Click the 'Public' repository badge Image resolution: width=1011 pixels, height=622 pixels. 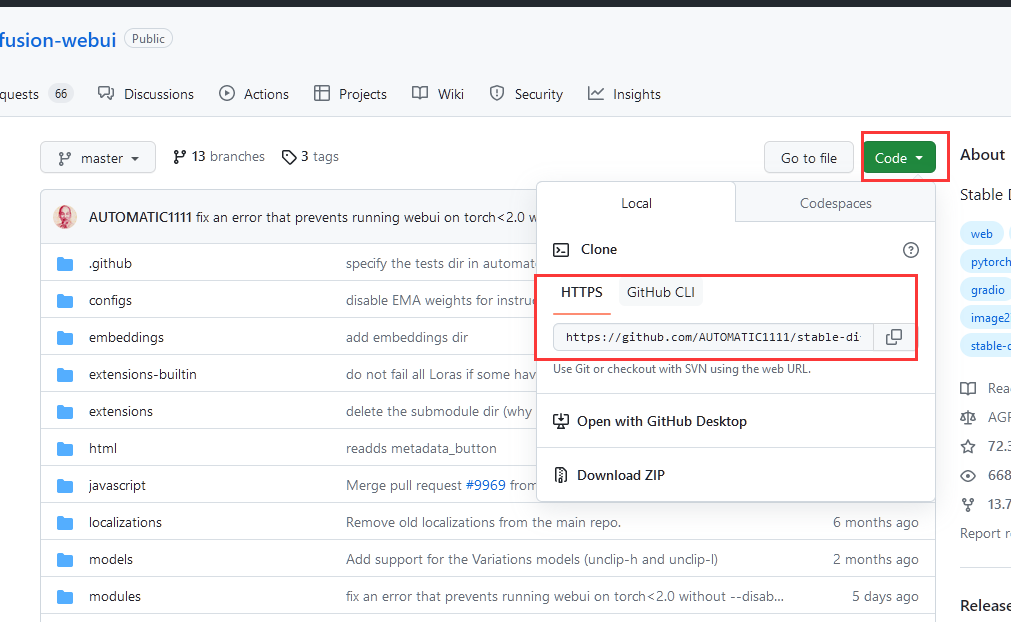pos(148,39)
